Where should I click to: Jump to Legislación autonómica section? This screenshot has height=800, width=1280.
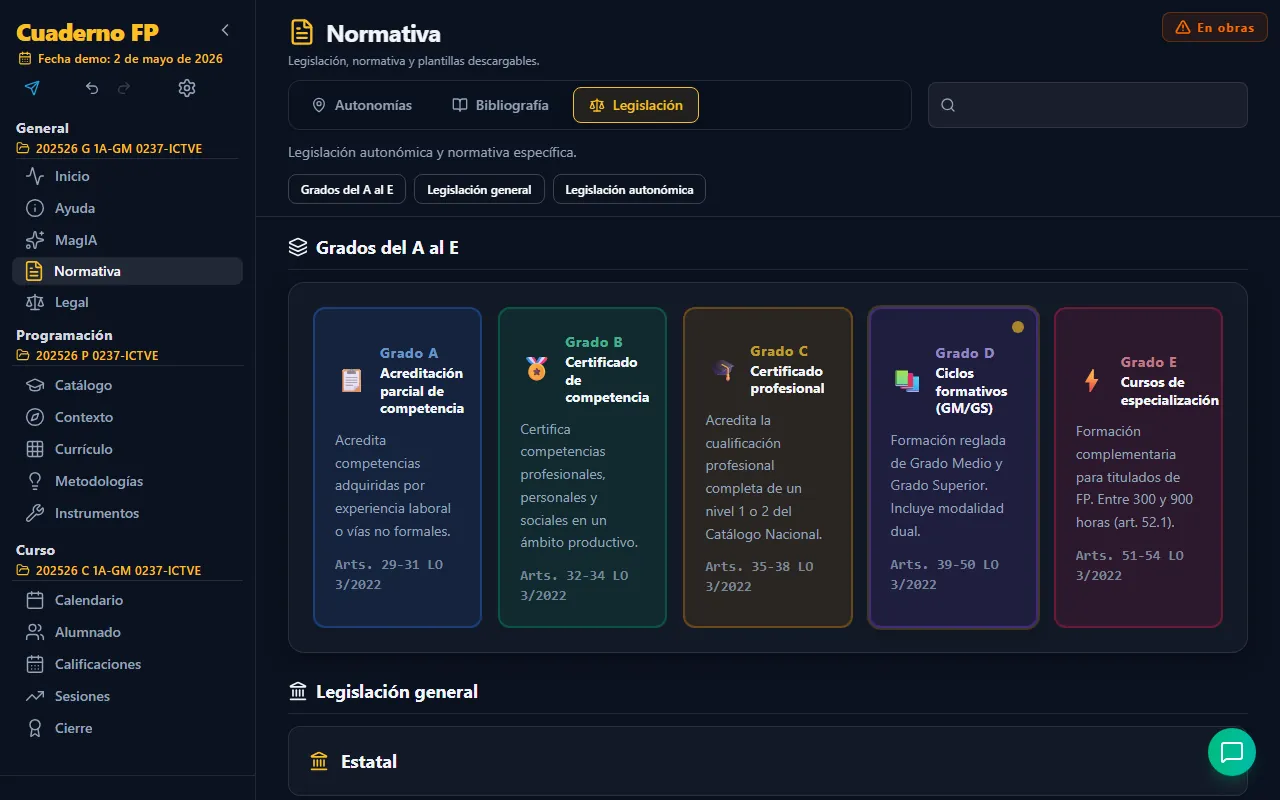pos(629,189)
